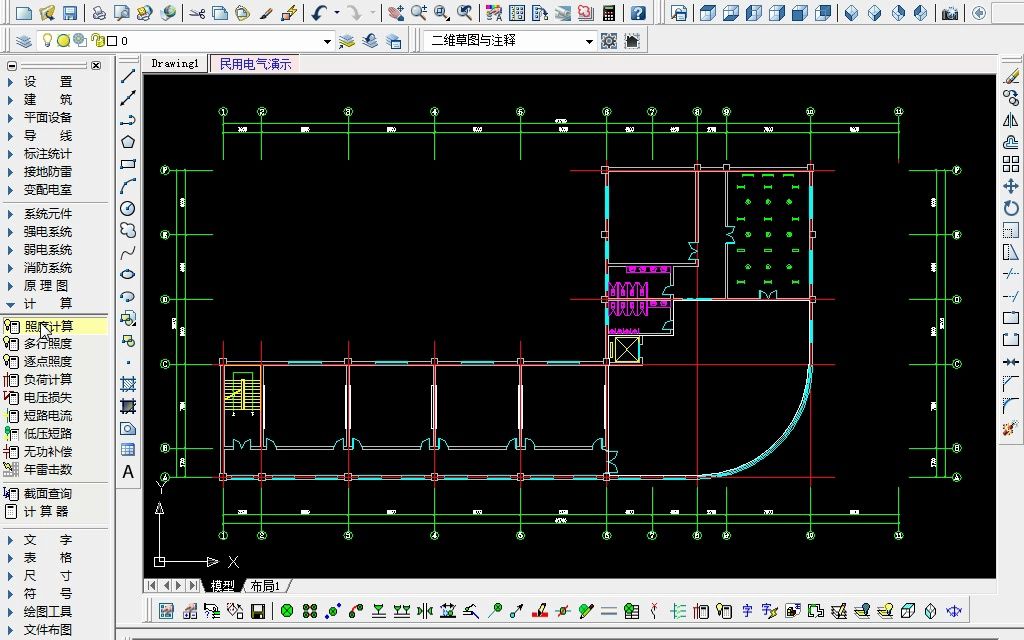Select the Rotate modify tool

pyautogui.click(x=1011, y=208)
